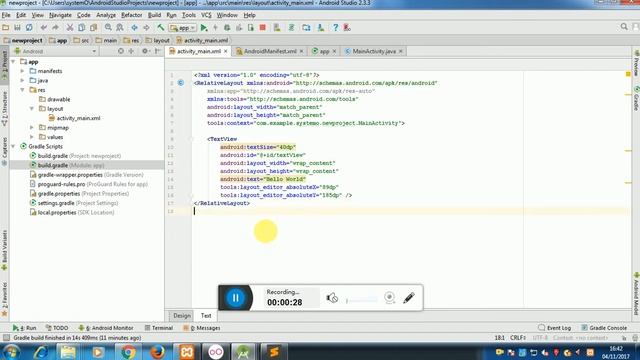This screenshot has height=360, width=640.
Task: Click the Back navigation arrow icon
Action: coord(134,27)
